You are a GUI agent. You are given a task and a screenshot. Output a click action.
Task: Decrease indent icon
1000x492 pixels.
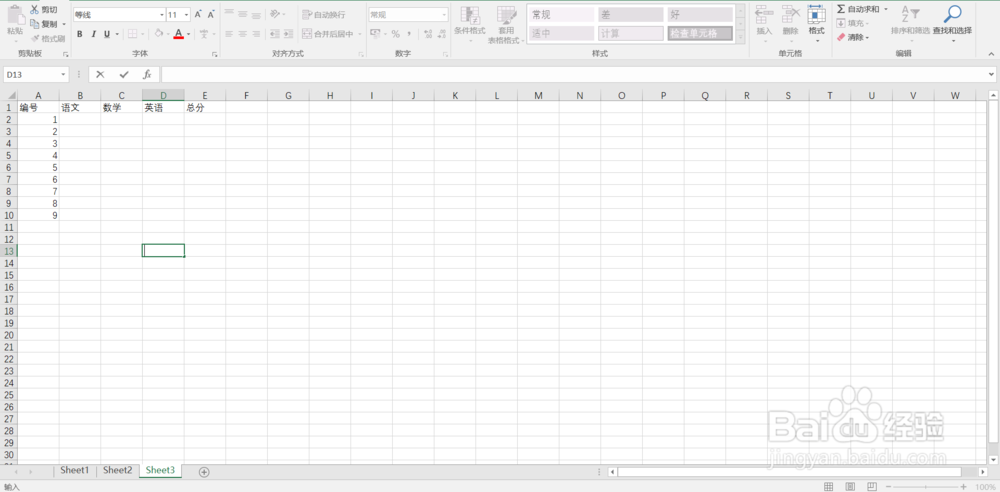pyautogui.click(x=274, y=34)
